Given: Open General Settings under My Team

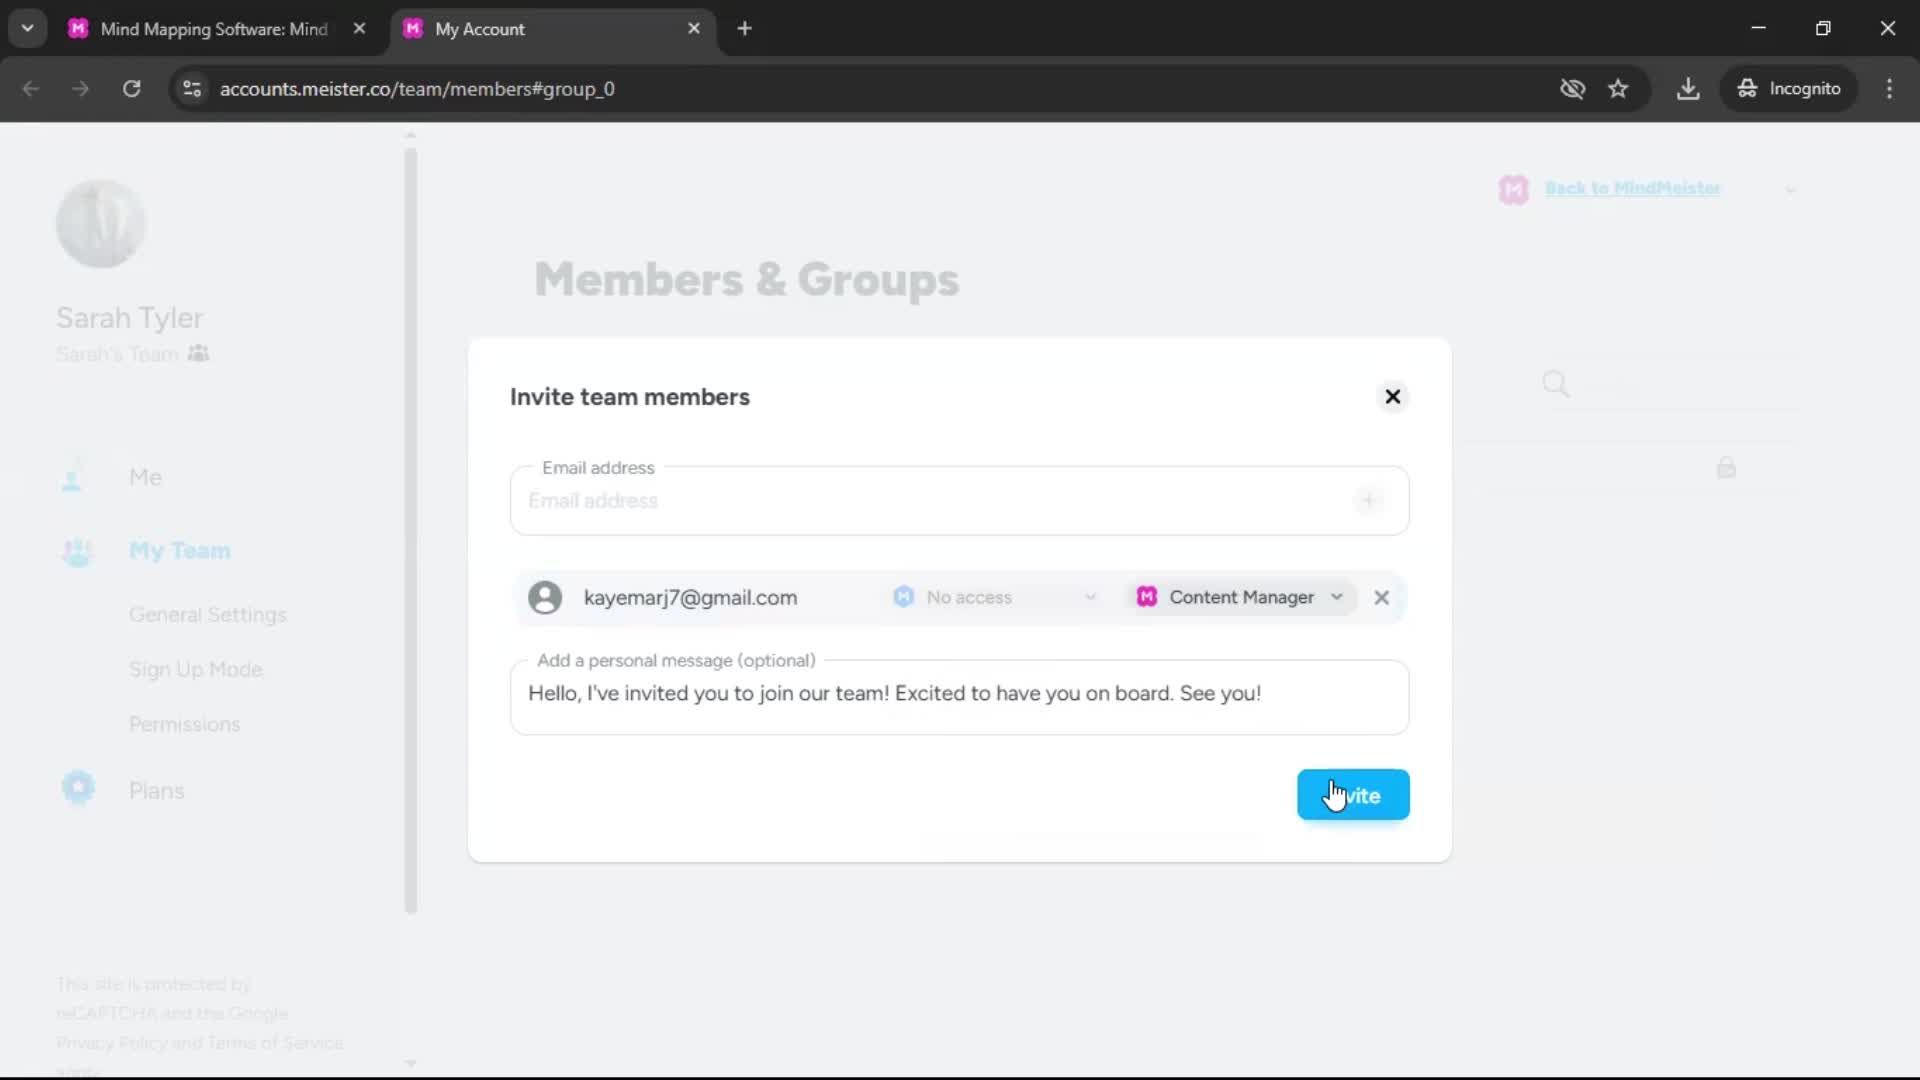Looking at the screenshot, I should coord(208,615).
